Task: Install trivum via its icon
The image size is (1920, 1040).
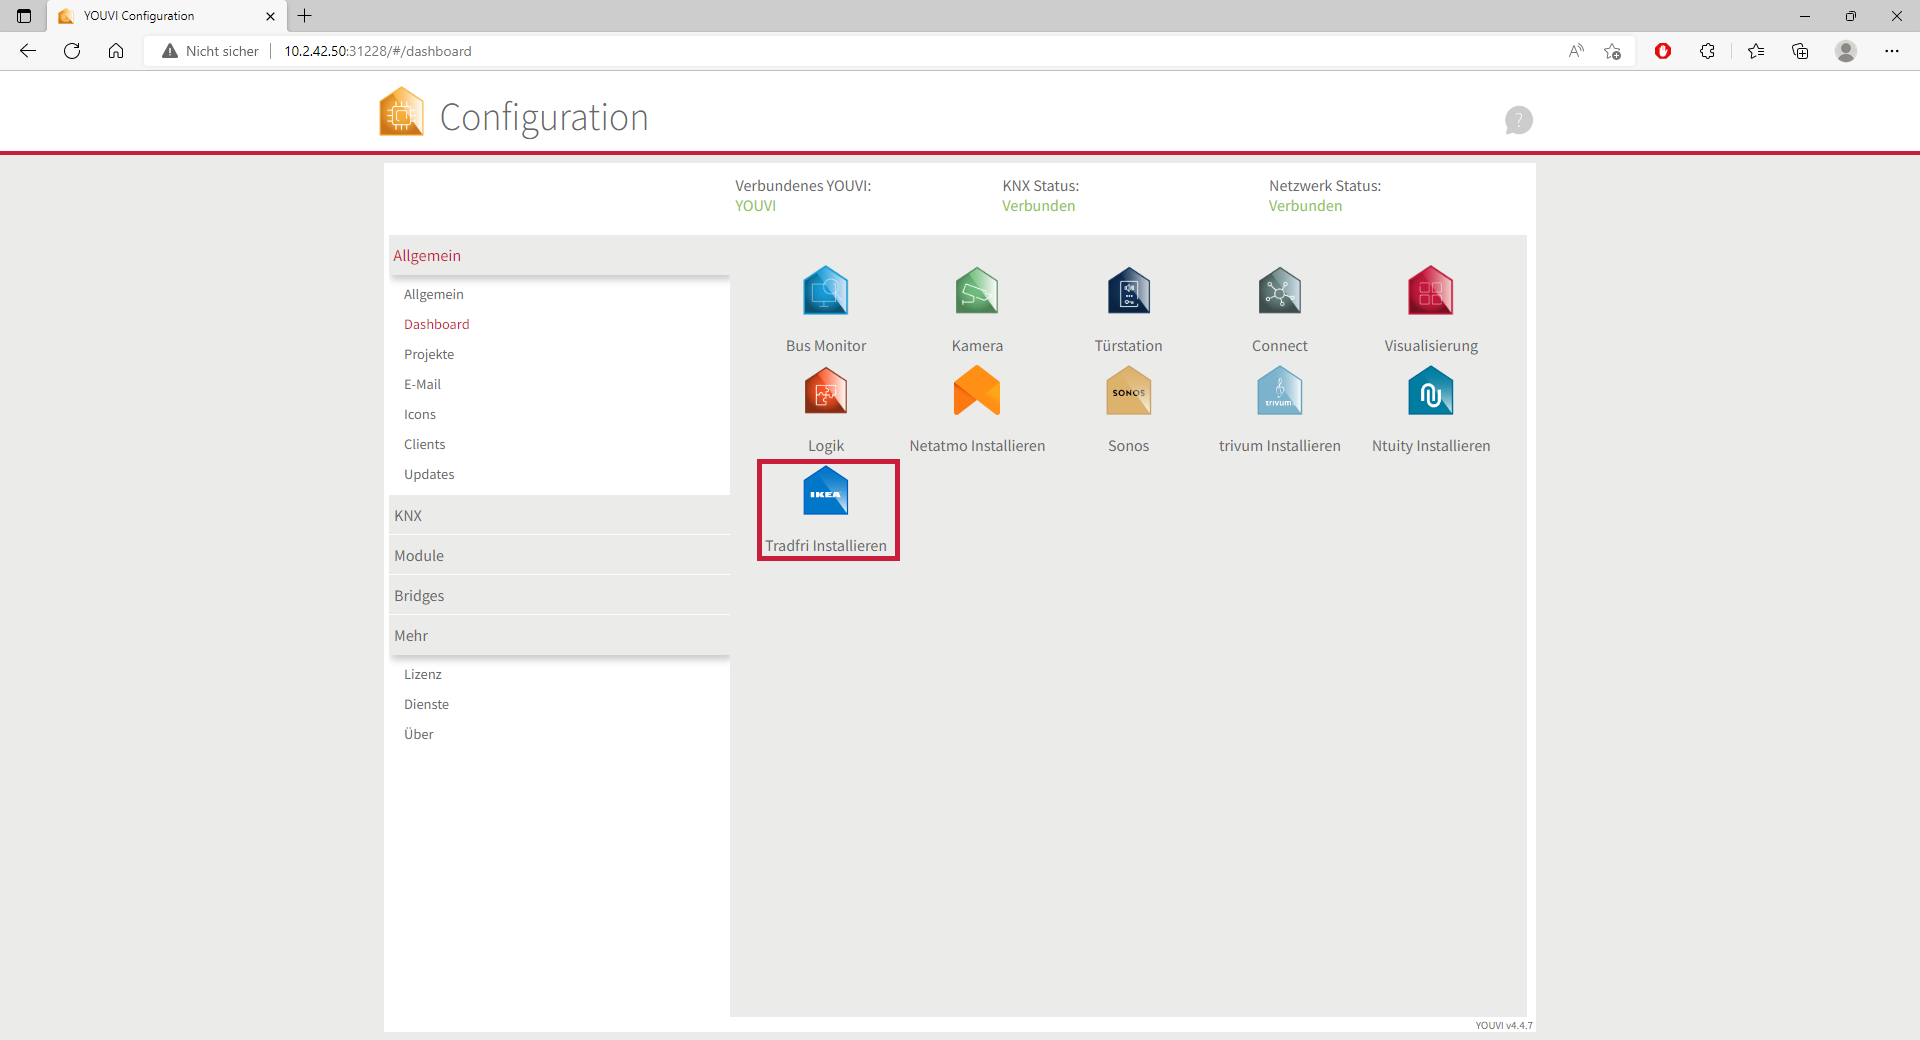Action: click(x=1279, y=391)
